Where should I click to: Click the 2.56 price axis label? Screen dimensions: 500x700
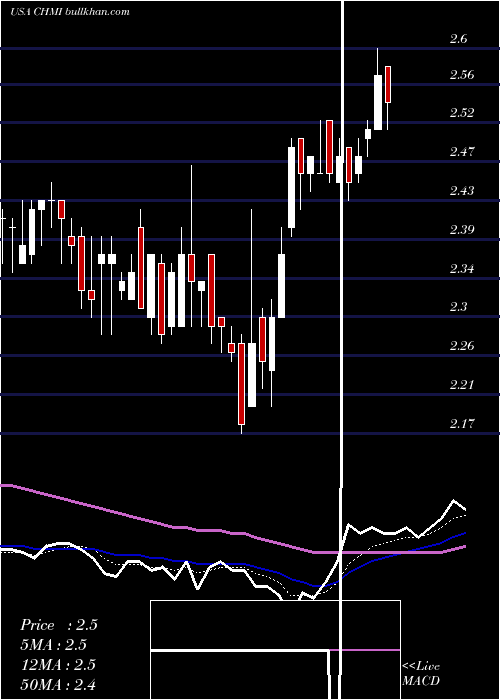point(462,75)
